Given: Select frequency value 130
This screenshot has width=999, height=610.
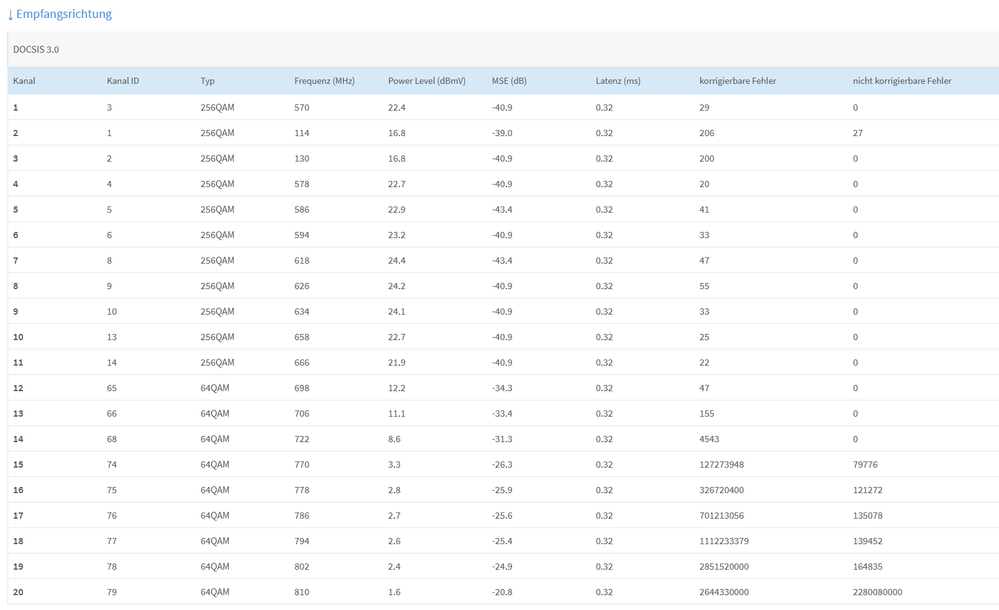Looking at the screenshot, I should pyautogui.click(x=301, y=159).
